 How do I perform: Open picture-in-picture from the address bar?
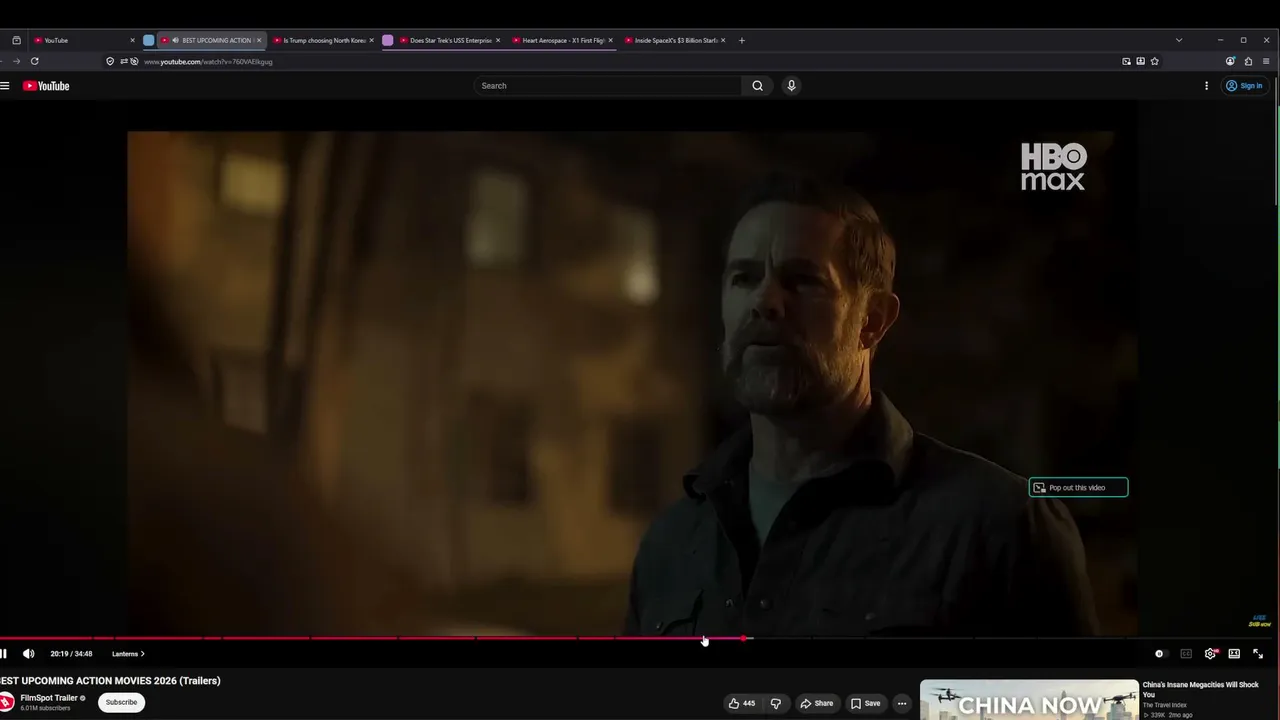tap(1126, 61)
